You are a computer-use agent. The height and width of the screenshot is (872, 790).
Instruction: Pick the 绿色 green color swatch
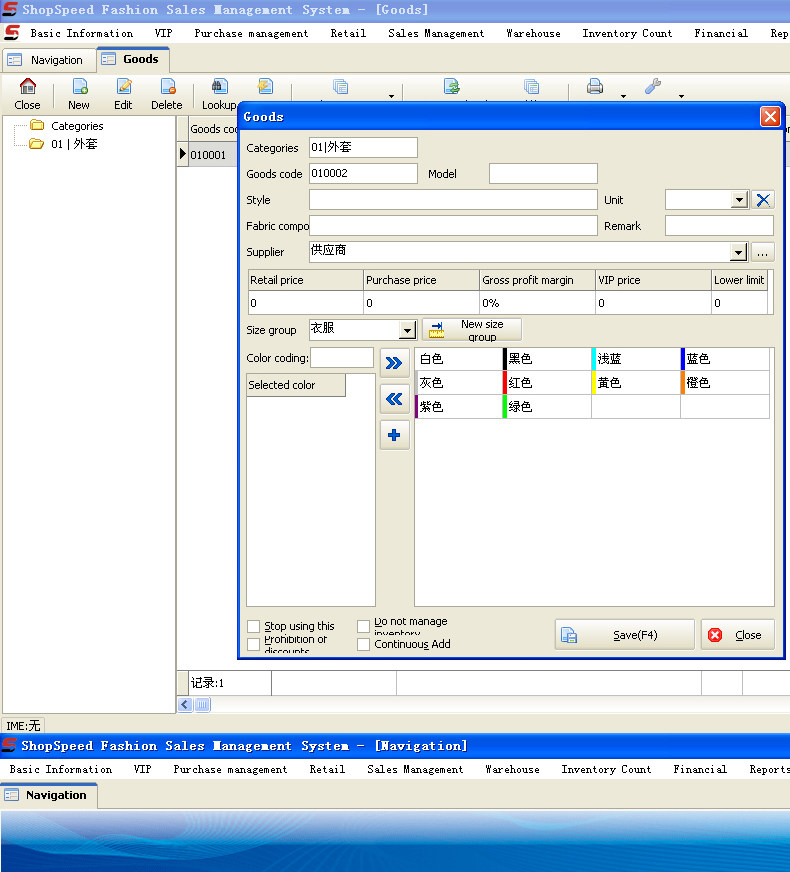point(547,407)
